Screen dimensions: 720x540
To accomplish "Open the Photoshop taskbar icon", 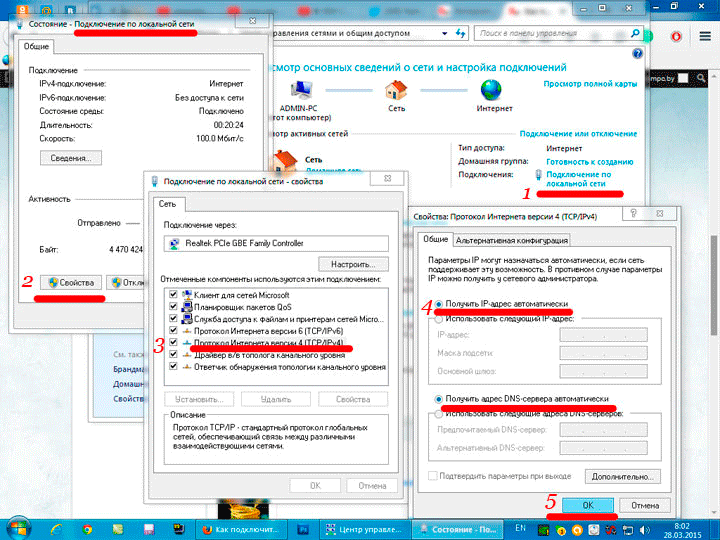I will click(x=303, y=529).
